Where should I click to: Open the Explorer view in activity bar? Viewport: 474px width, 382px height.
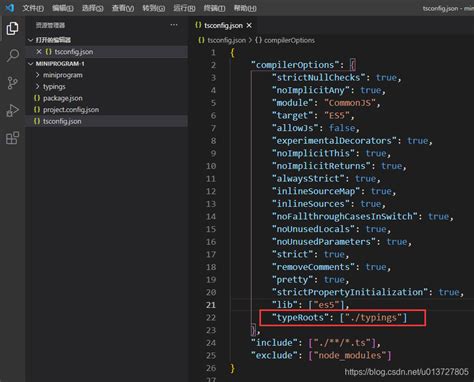point(12,28)
